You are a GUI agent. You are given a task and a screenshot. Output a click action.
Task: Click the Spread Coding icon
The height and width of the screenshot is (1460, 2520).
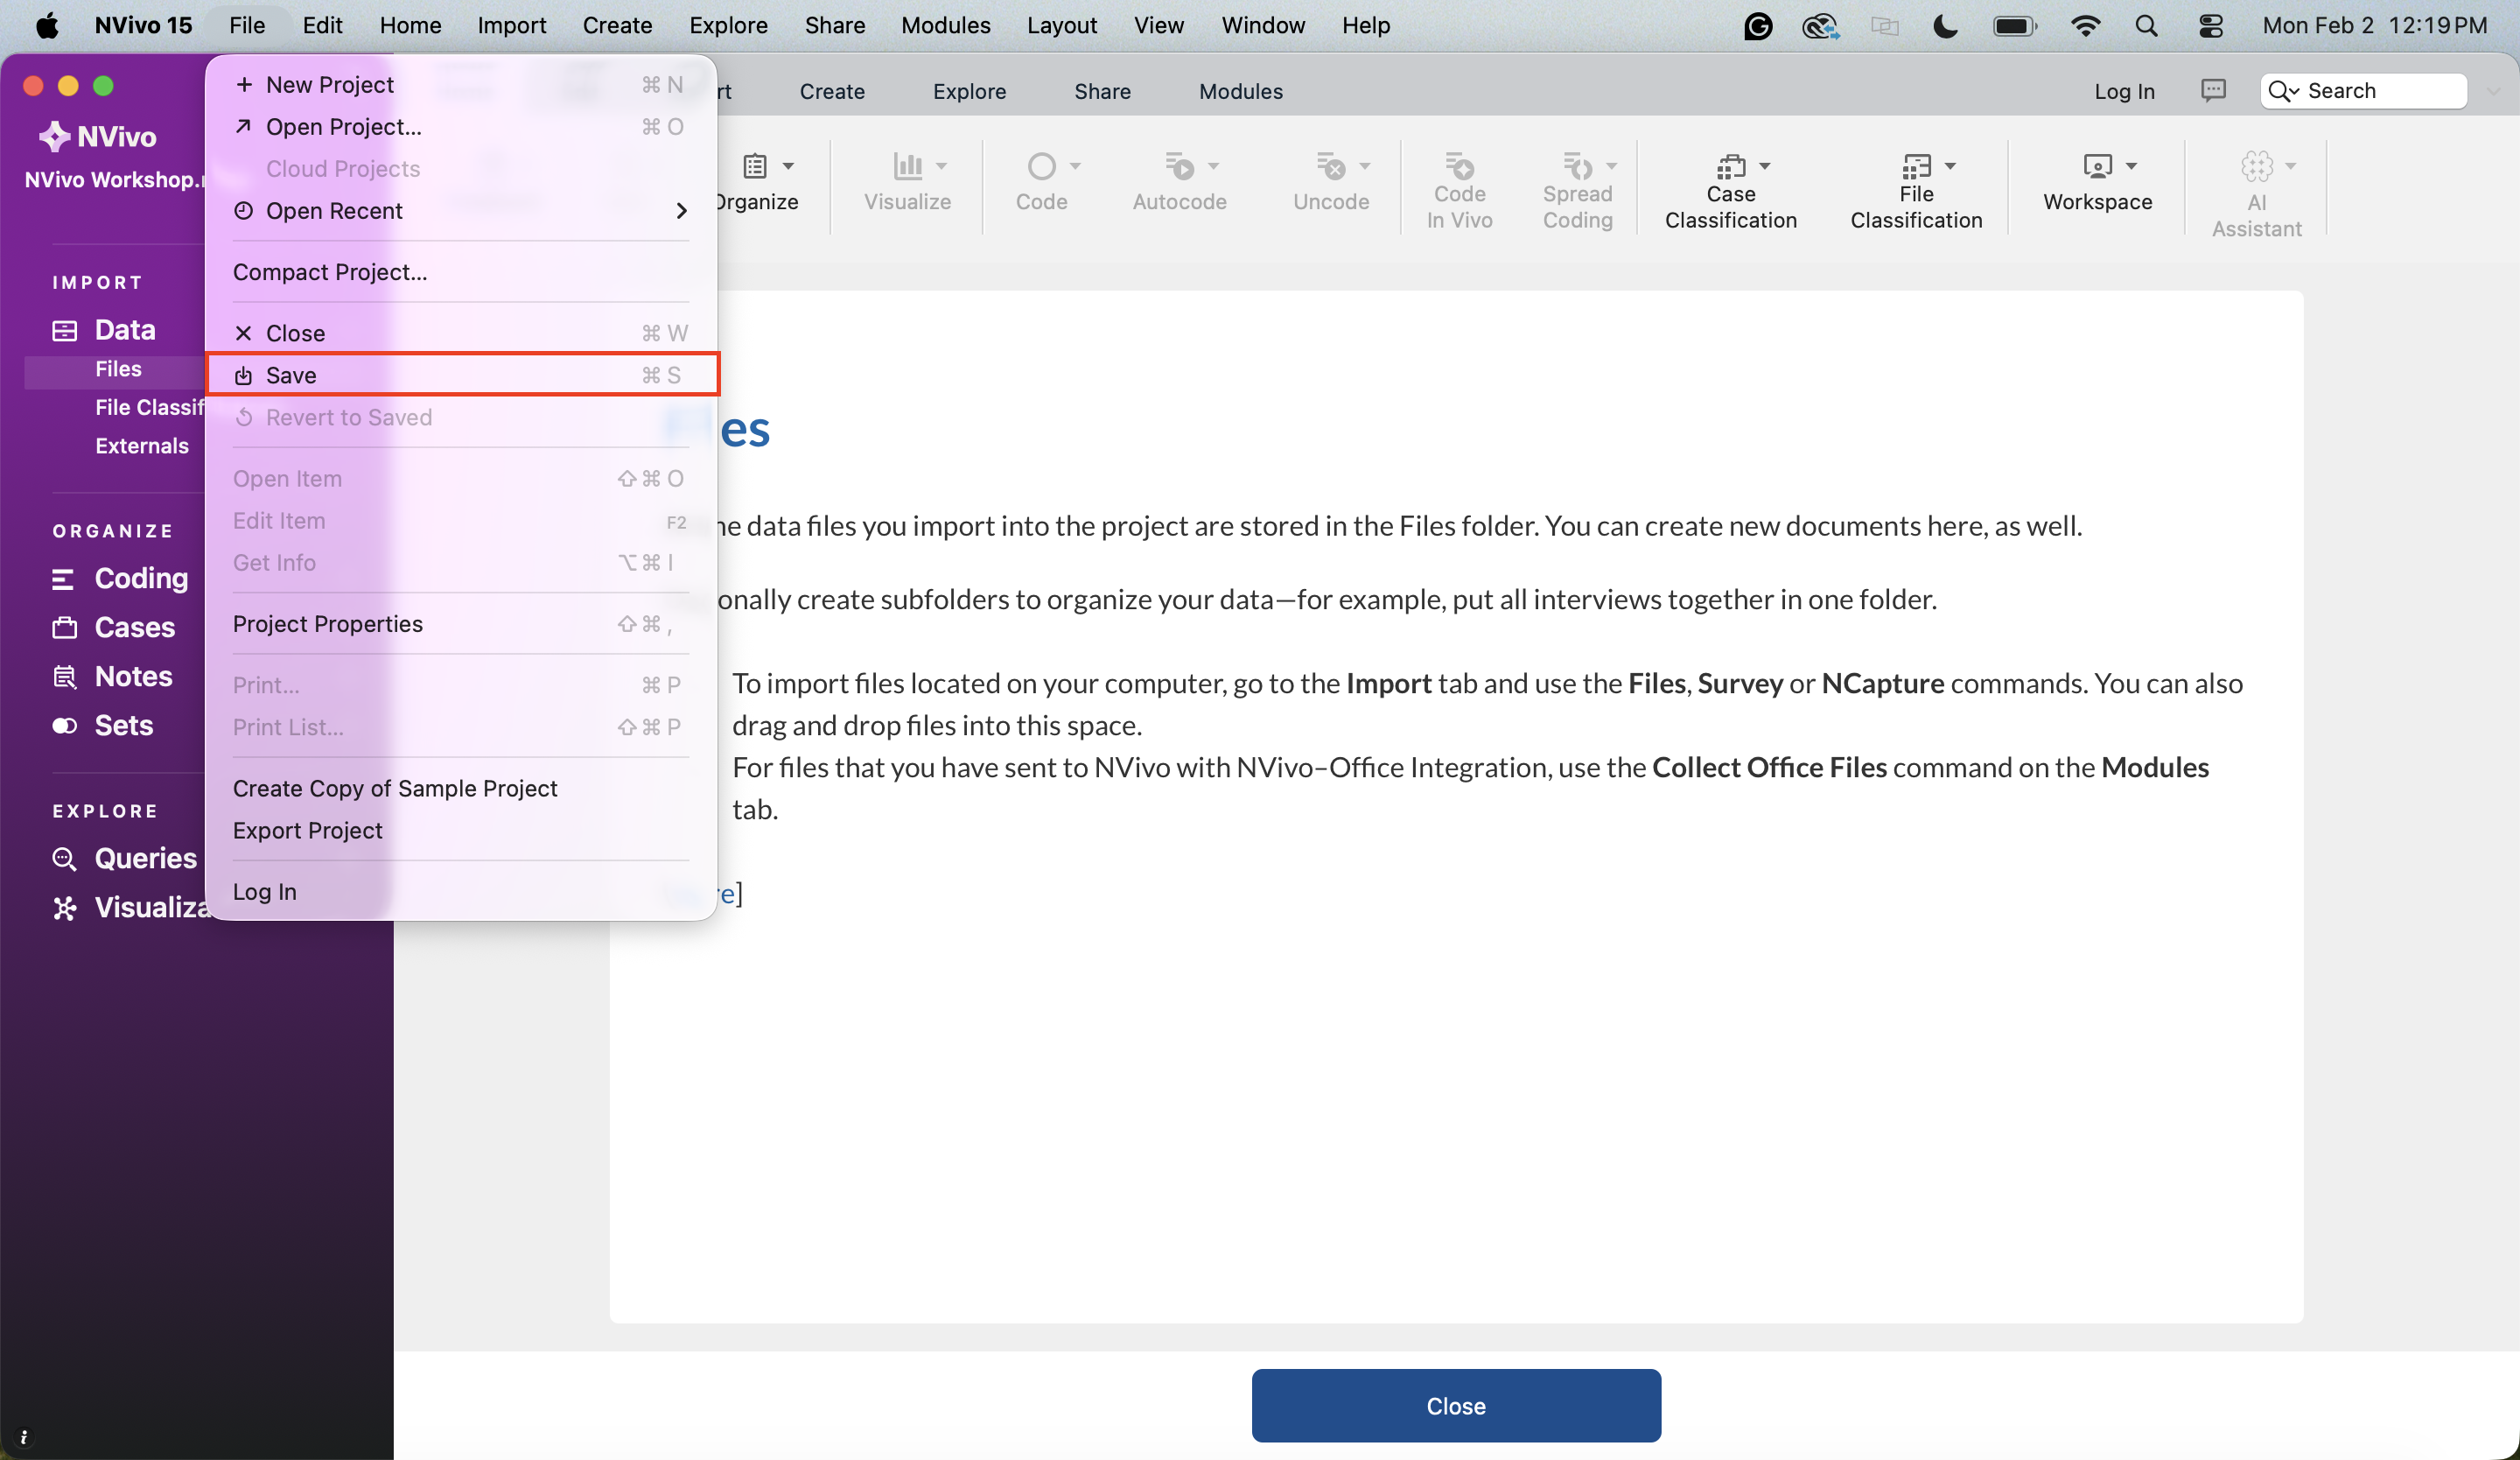click(x=1577, y=166)
